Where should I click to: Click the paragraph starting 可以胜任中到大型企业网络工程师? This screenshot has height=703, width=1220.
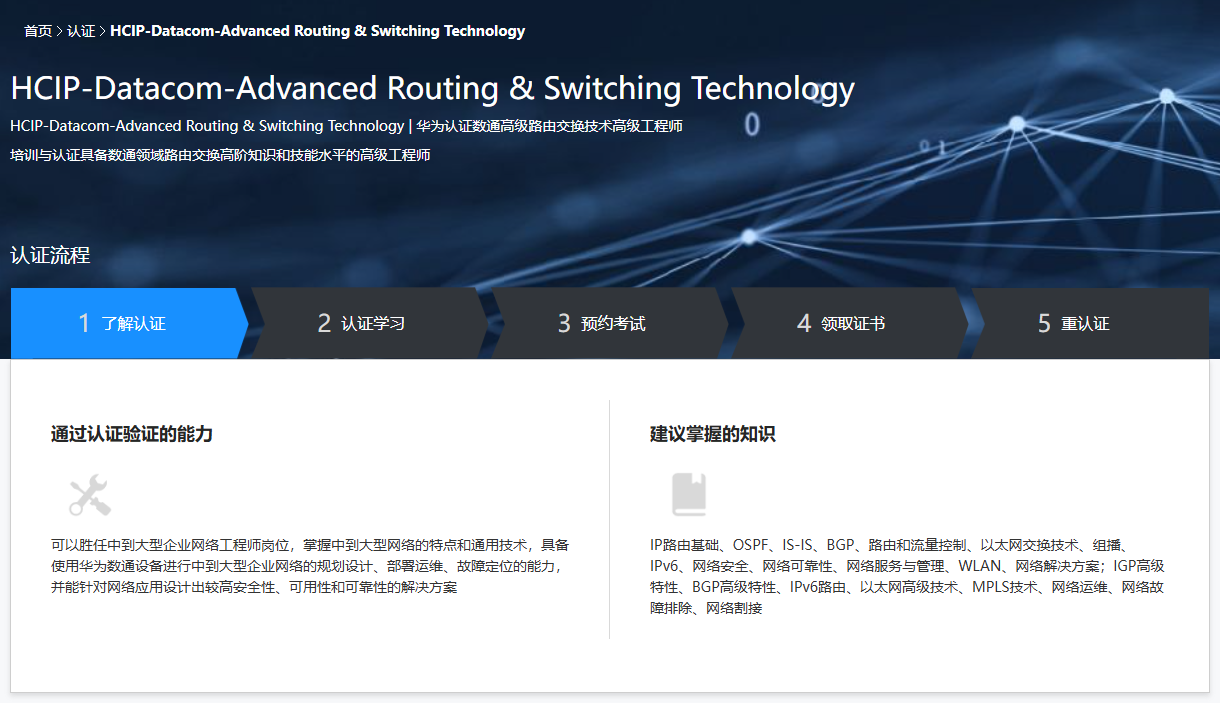(310, 566)
